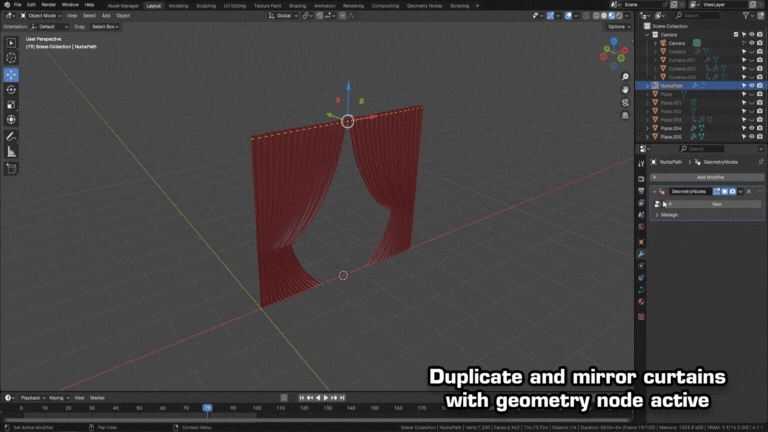Toggle GeometryNodes modifier edit mode display
768x432 pixels.
tap(717, 192)
